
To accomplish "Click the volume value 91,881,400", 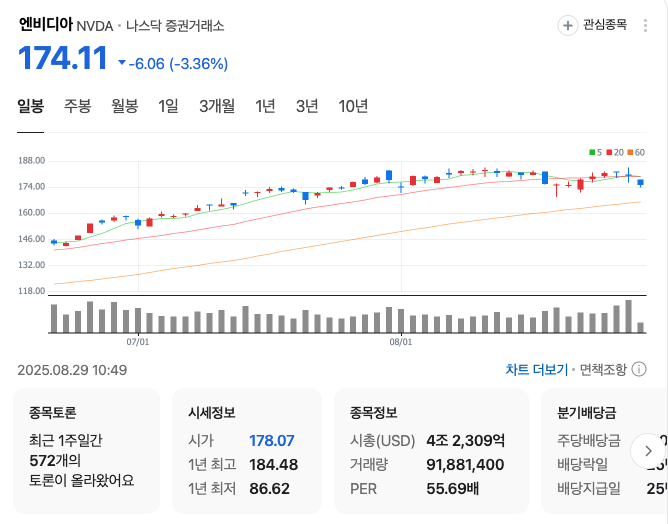I will (465, 464).
